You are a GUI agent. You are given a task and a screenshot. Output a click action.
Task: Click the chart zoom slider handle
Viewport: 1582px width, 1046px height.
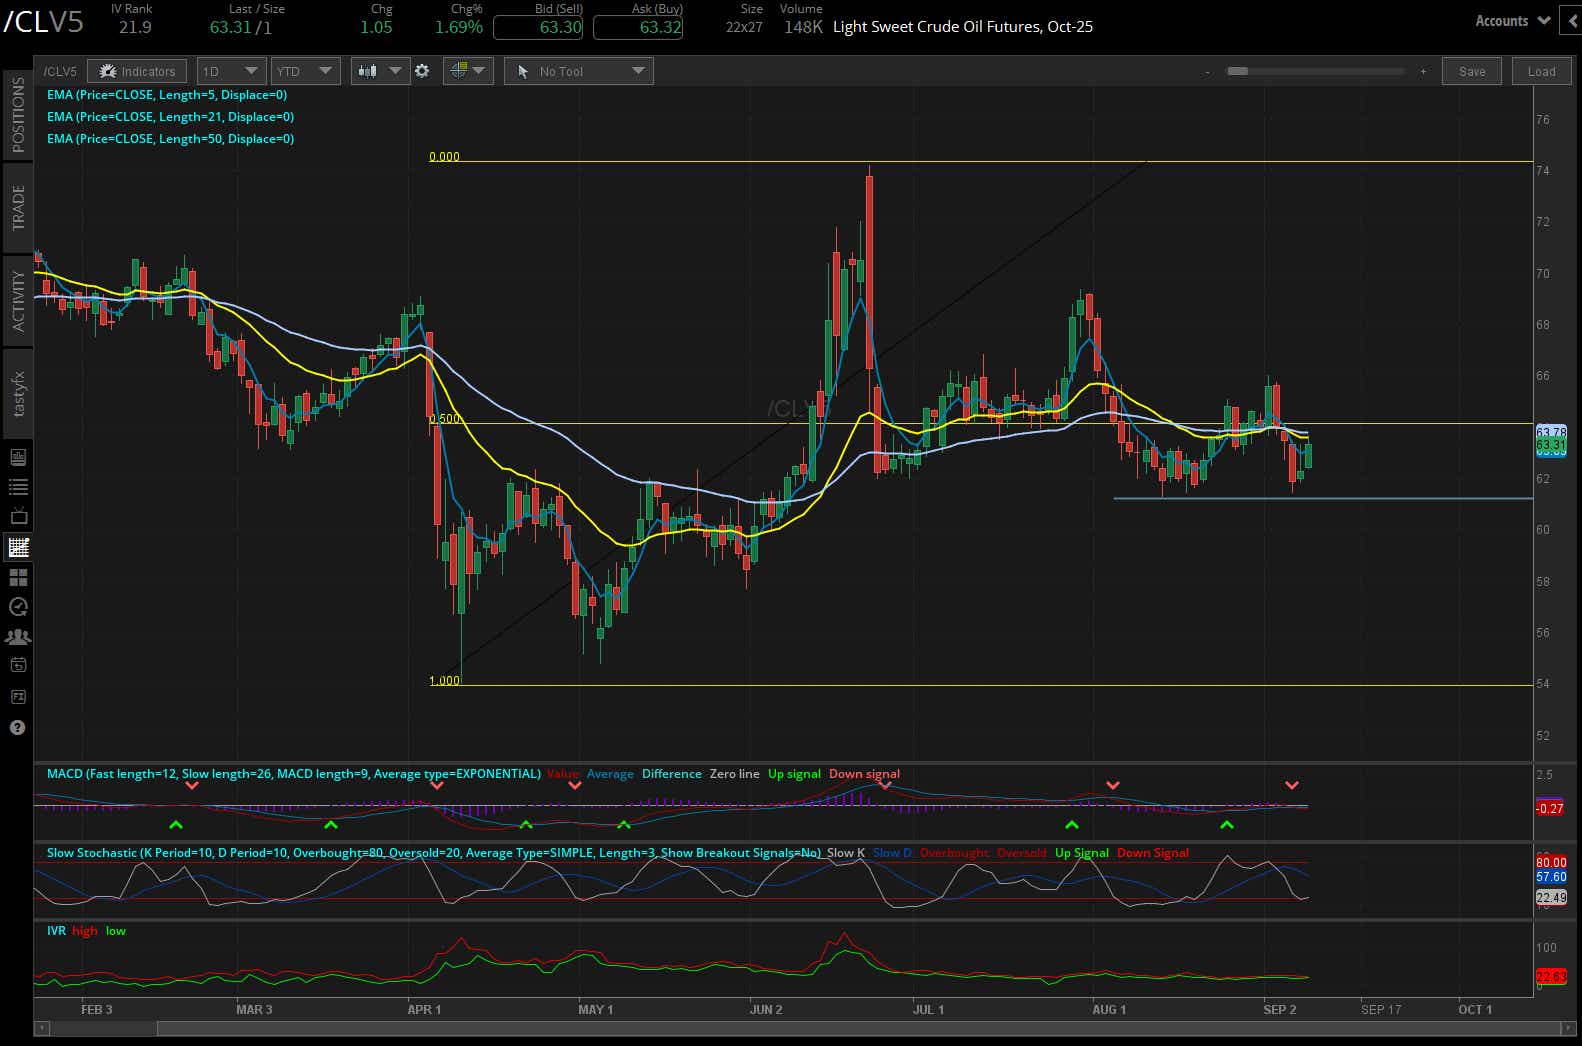click(x=1238, y=72)
